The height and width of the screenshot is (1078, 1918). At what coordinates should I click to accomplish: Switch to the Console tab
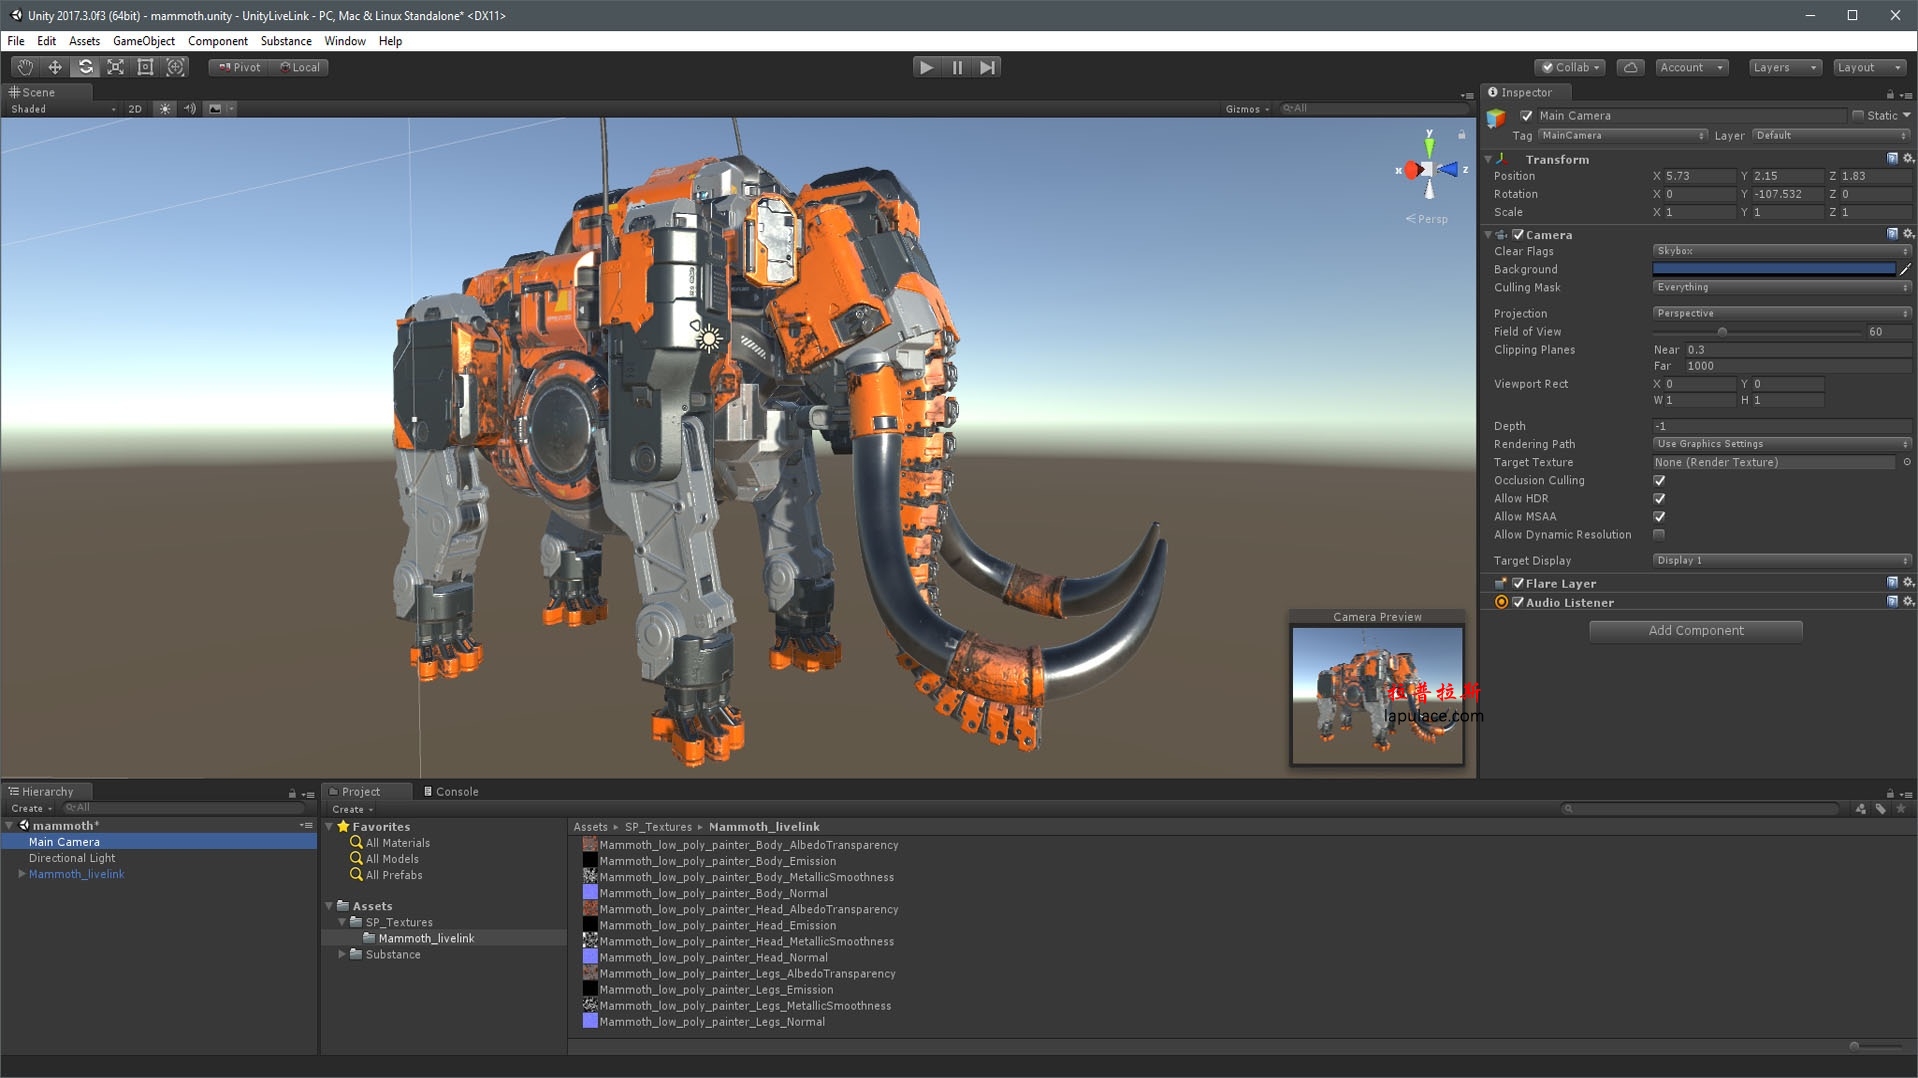pos(451,792)
